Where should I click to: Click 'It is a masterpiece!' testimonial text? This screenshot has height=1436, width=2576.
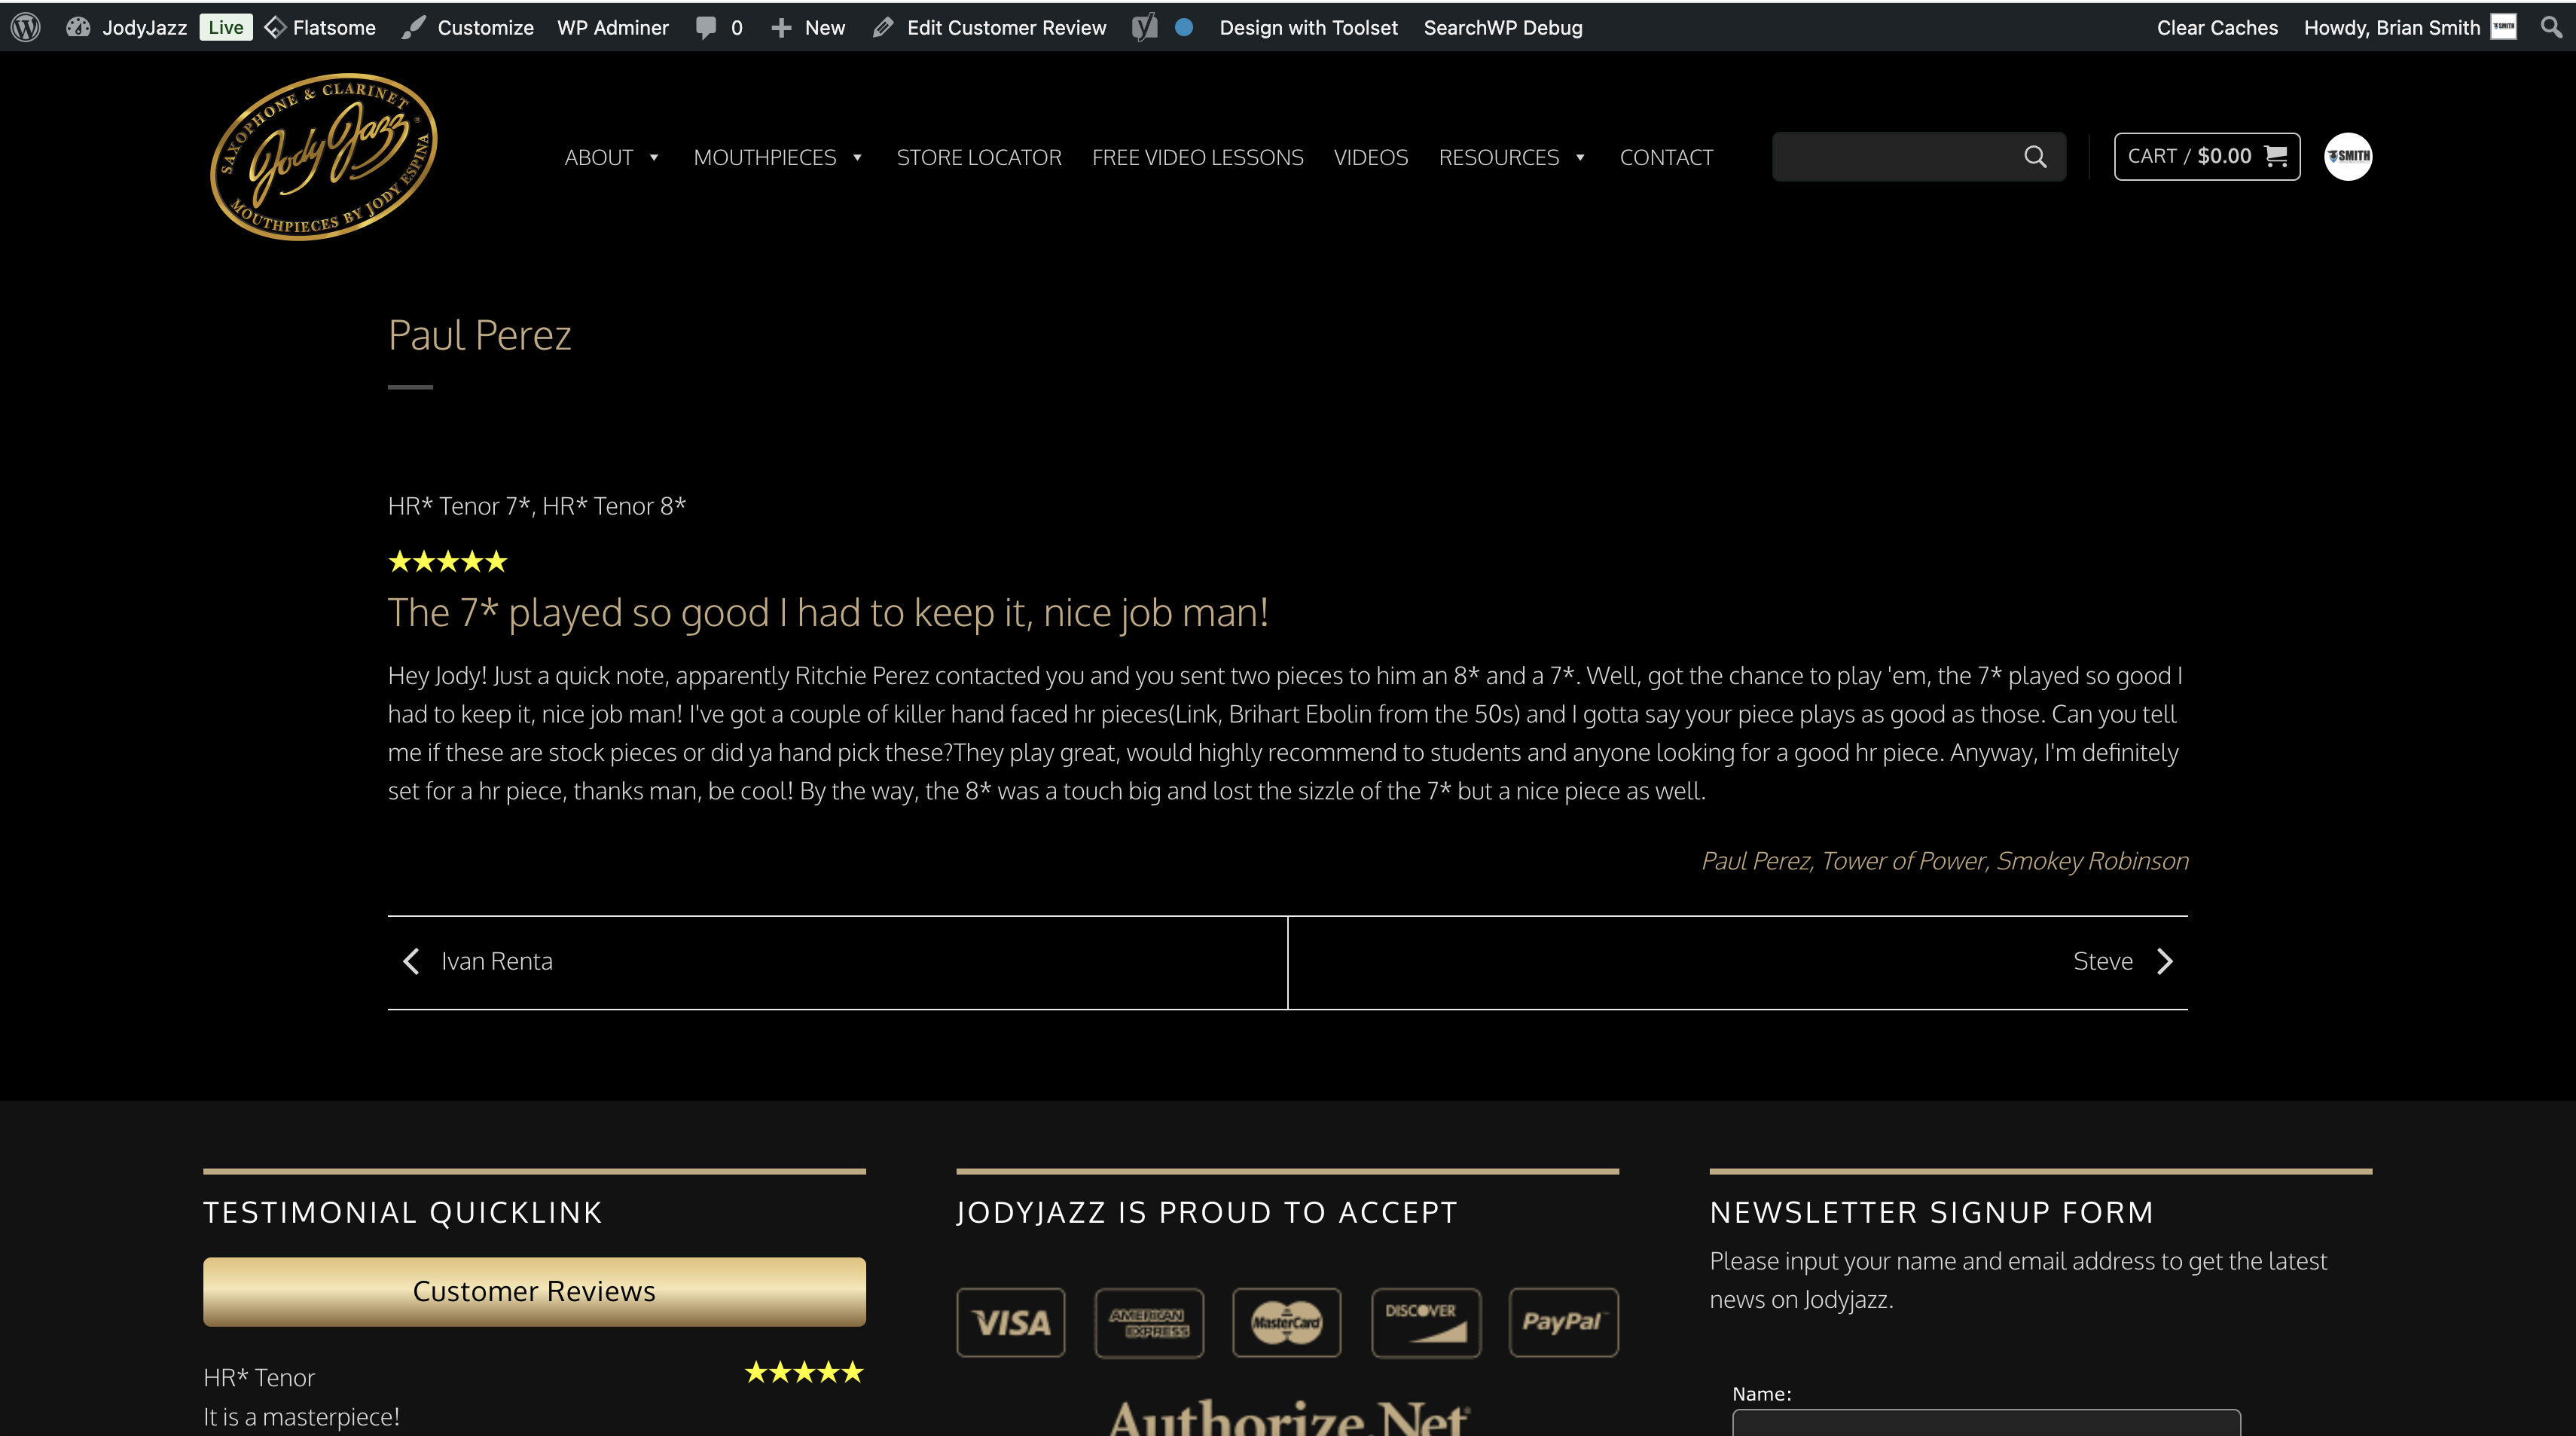tap(301, 1417)
